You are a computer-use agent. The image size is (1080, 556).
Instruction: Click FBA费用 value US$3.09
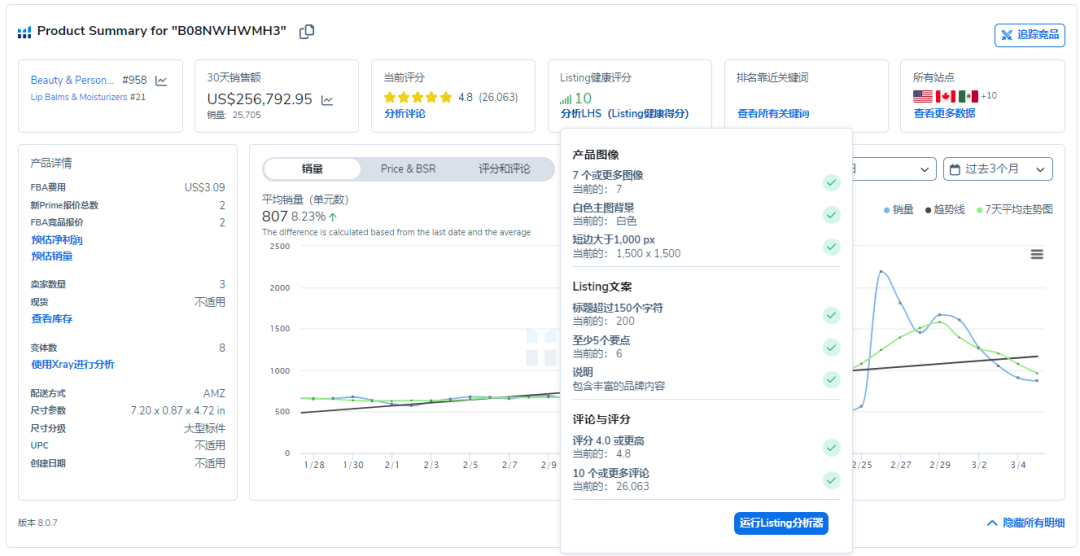point(205,187)
